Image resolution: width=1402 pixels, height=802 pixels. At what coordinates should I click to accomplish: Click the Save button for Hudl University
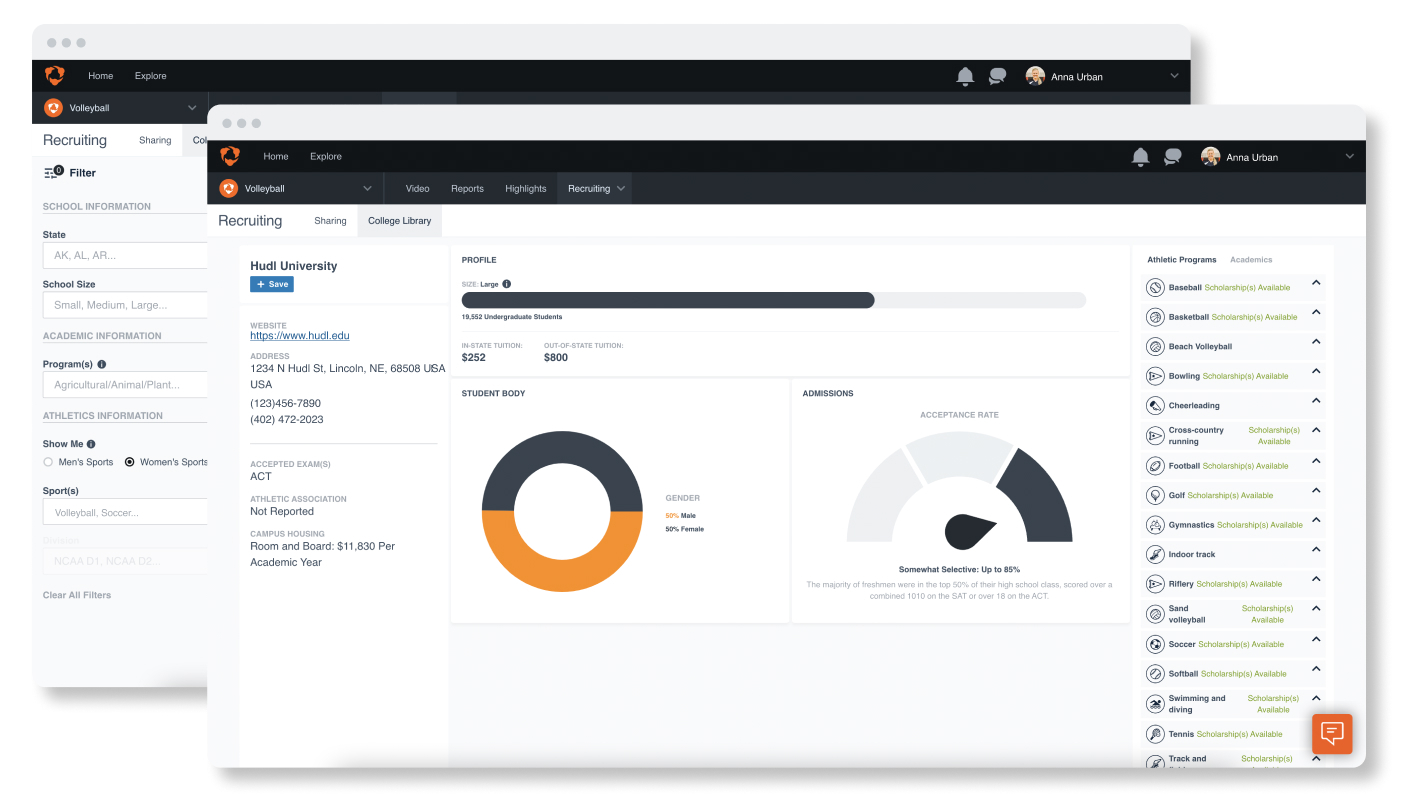272,284
